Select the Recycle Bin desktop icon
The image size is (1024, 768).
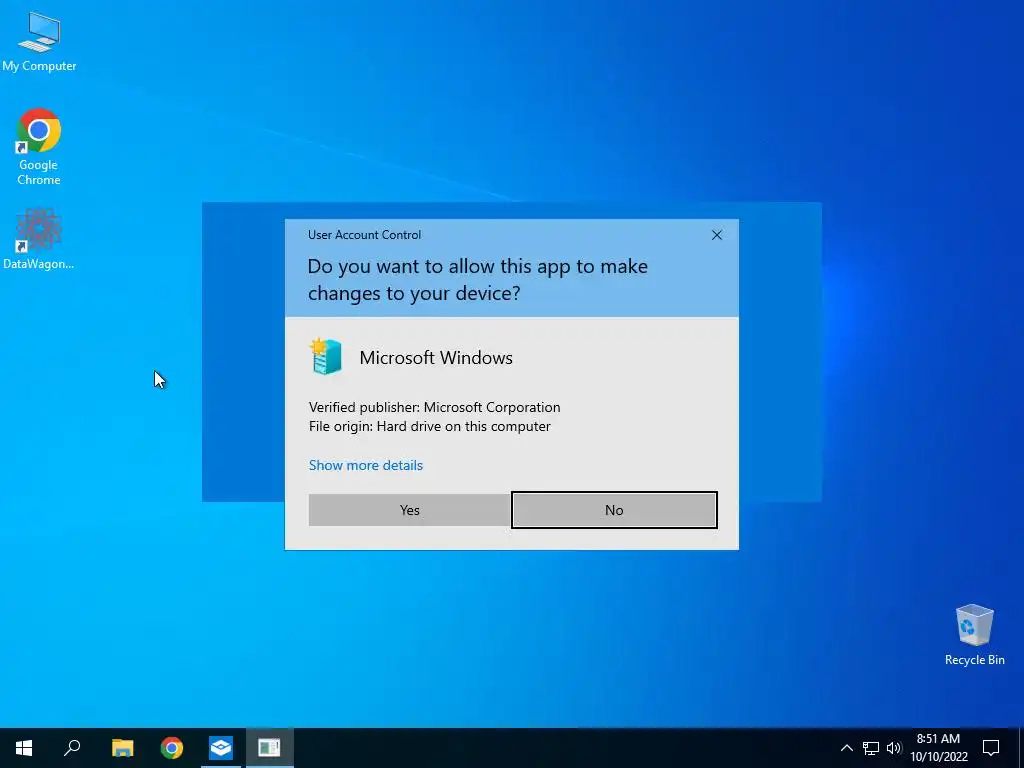pyautogui.click(x=974, y=635)
